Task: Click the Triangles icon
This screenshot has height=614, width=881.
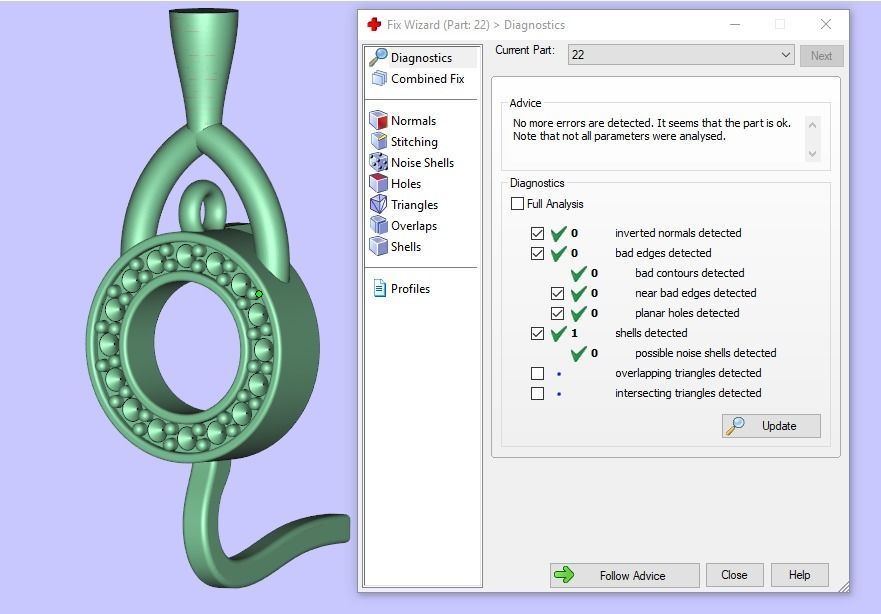Action: click(x=378, y=204)
